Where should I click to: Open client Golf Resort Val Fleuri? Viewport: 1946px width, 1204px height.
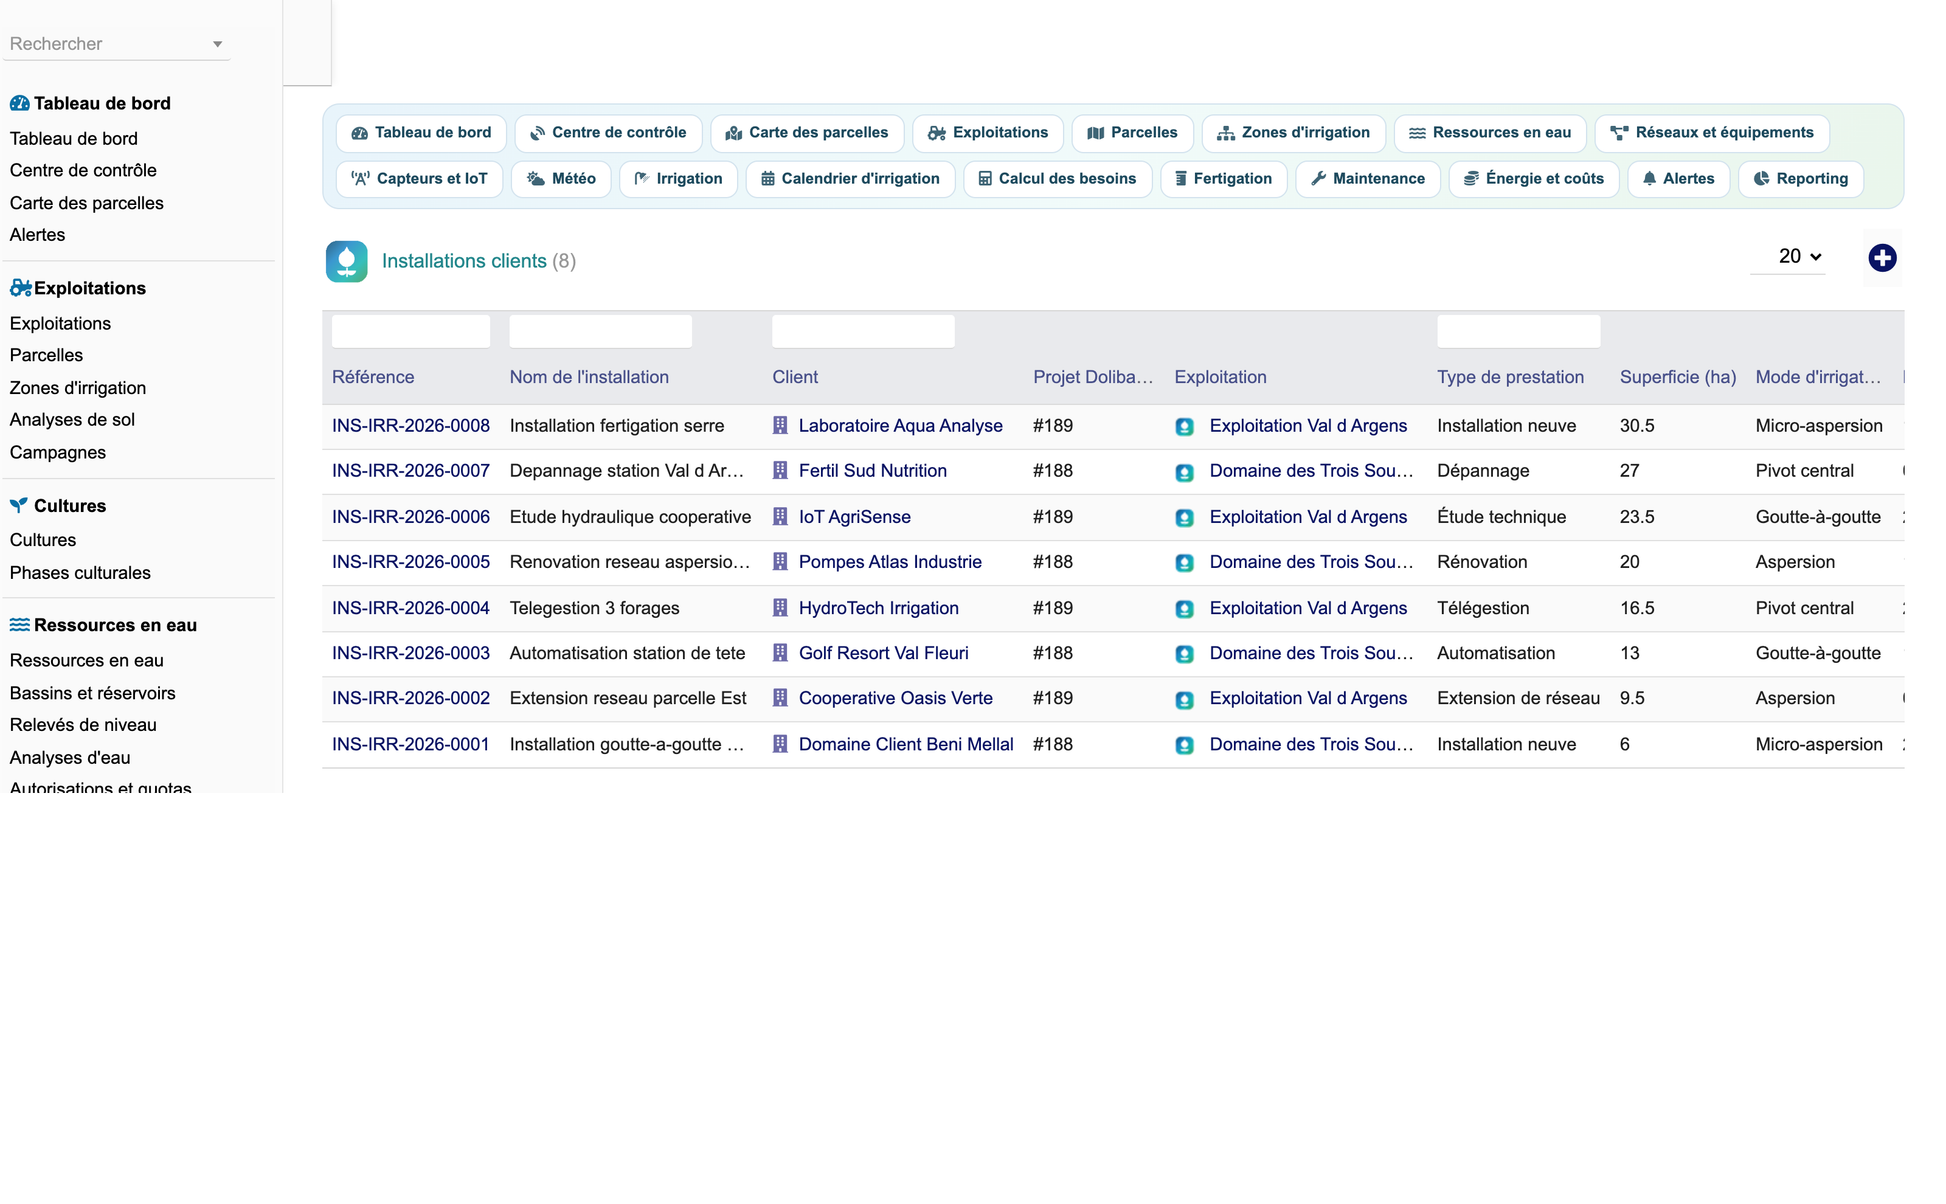[883, 653]
